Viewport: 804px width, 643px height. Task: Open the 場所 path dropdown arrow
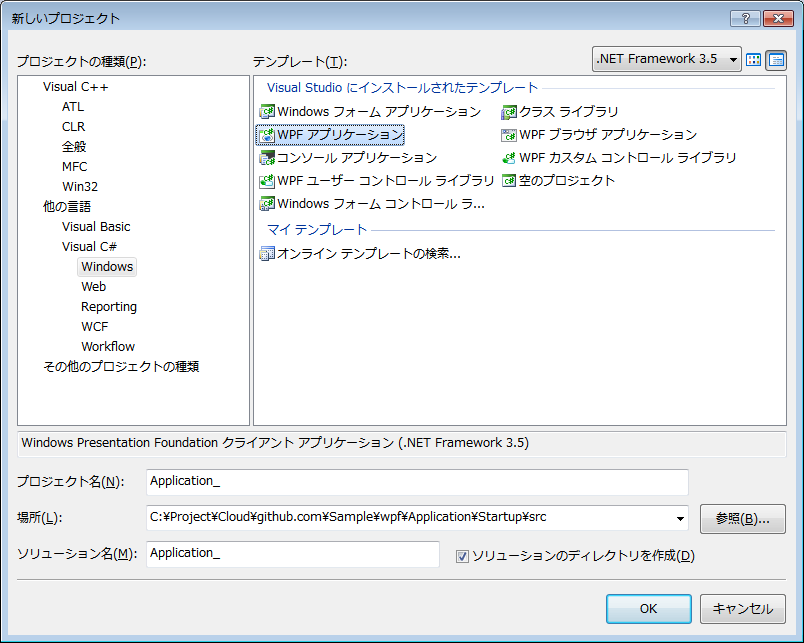tap(680, 518)
